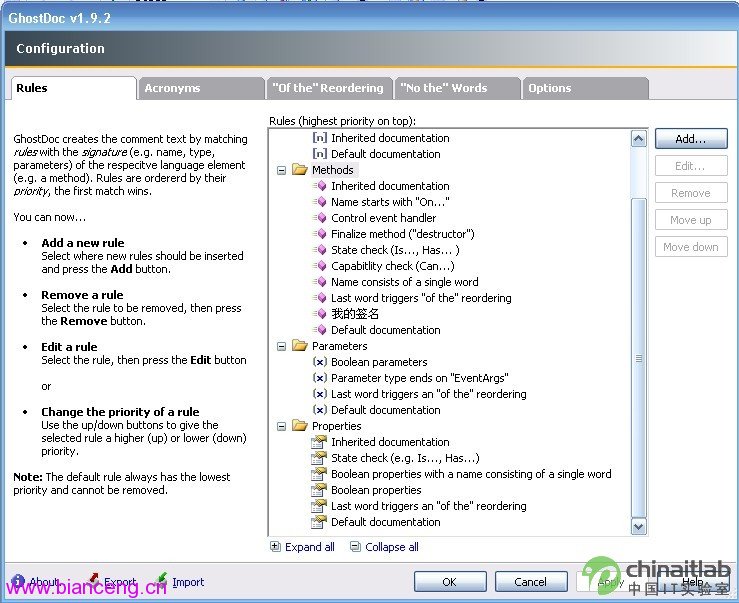Screen dimensions: 739x603
Task: Collapse the Parameters tree node
Action: point(281,347)
